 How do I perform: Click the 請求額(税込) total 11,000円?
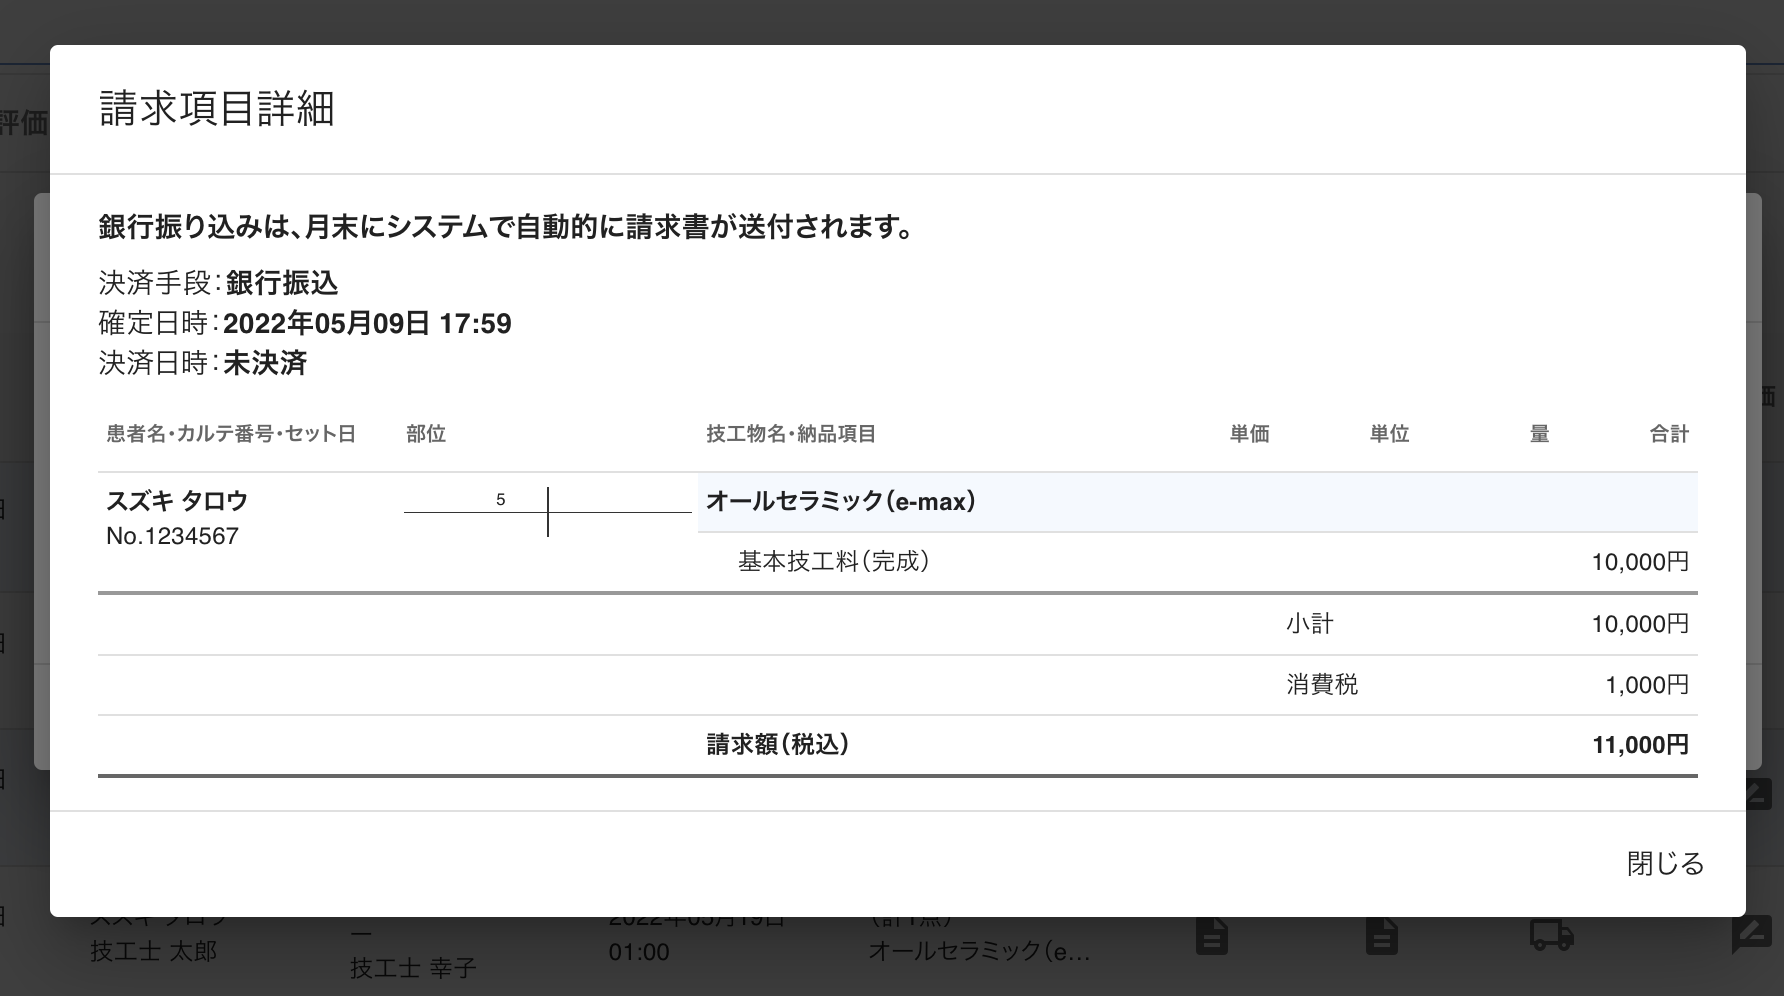tap(1640, 745)
